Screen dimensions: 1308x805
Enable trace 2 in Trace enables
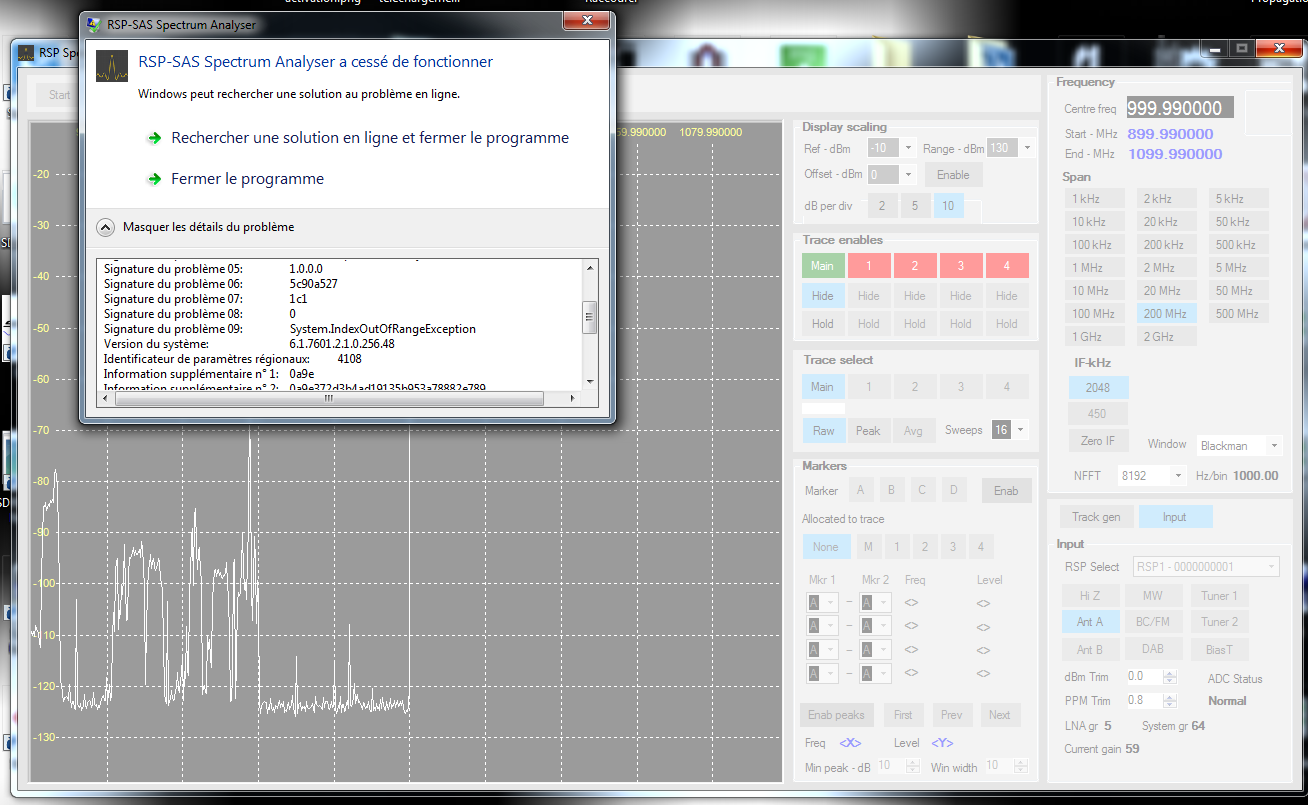pos(915,266)
